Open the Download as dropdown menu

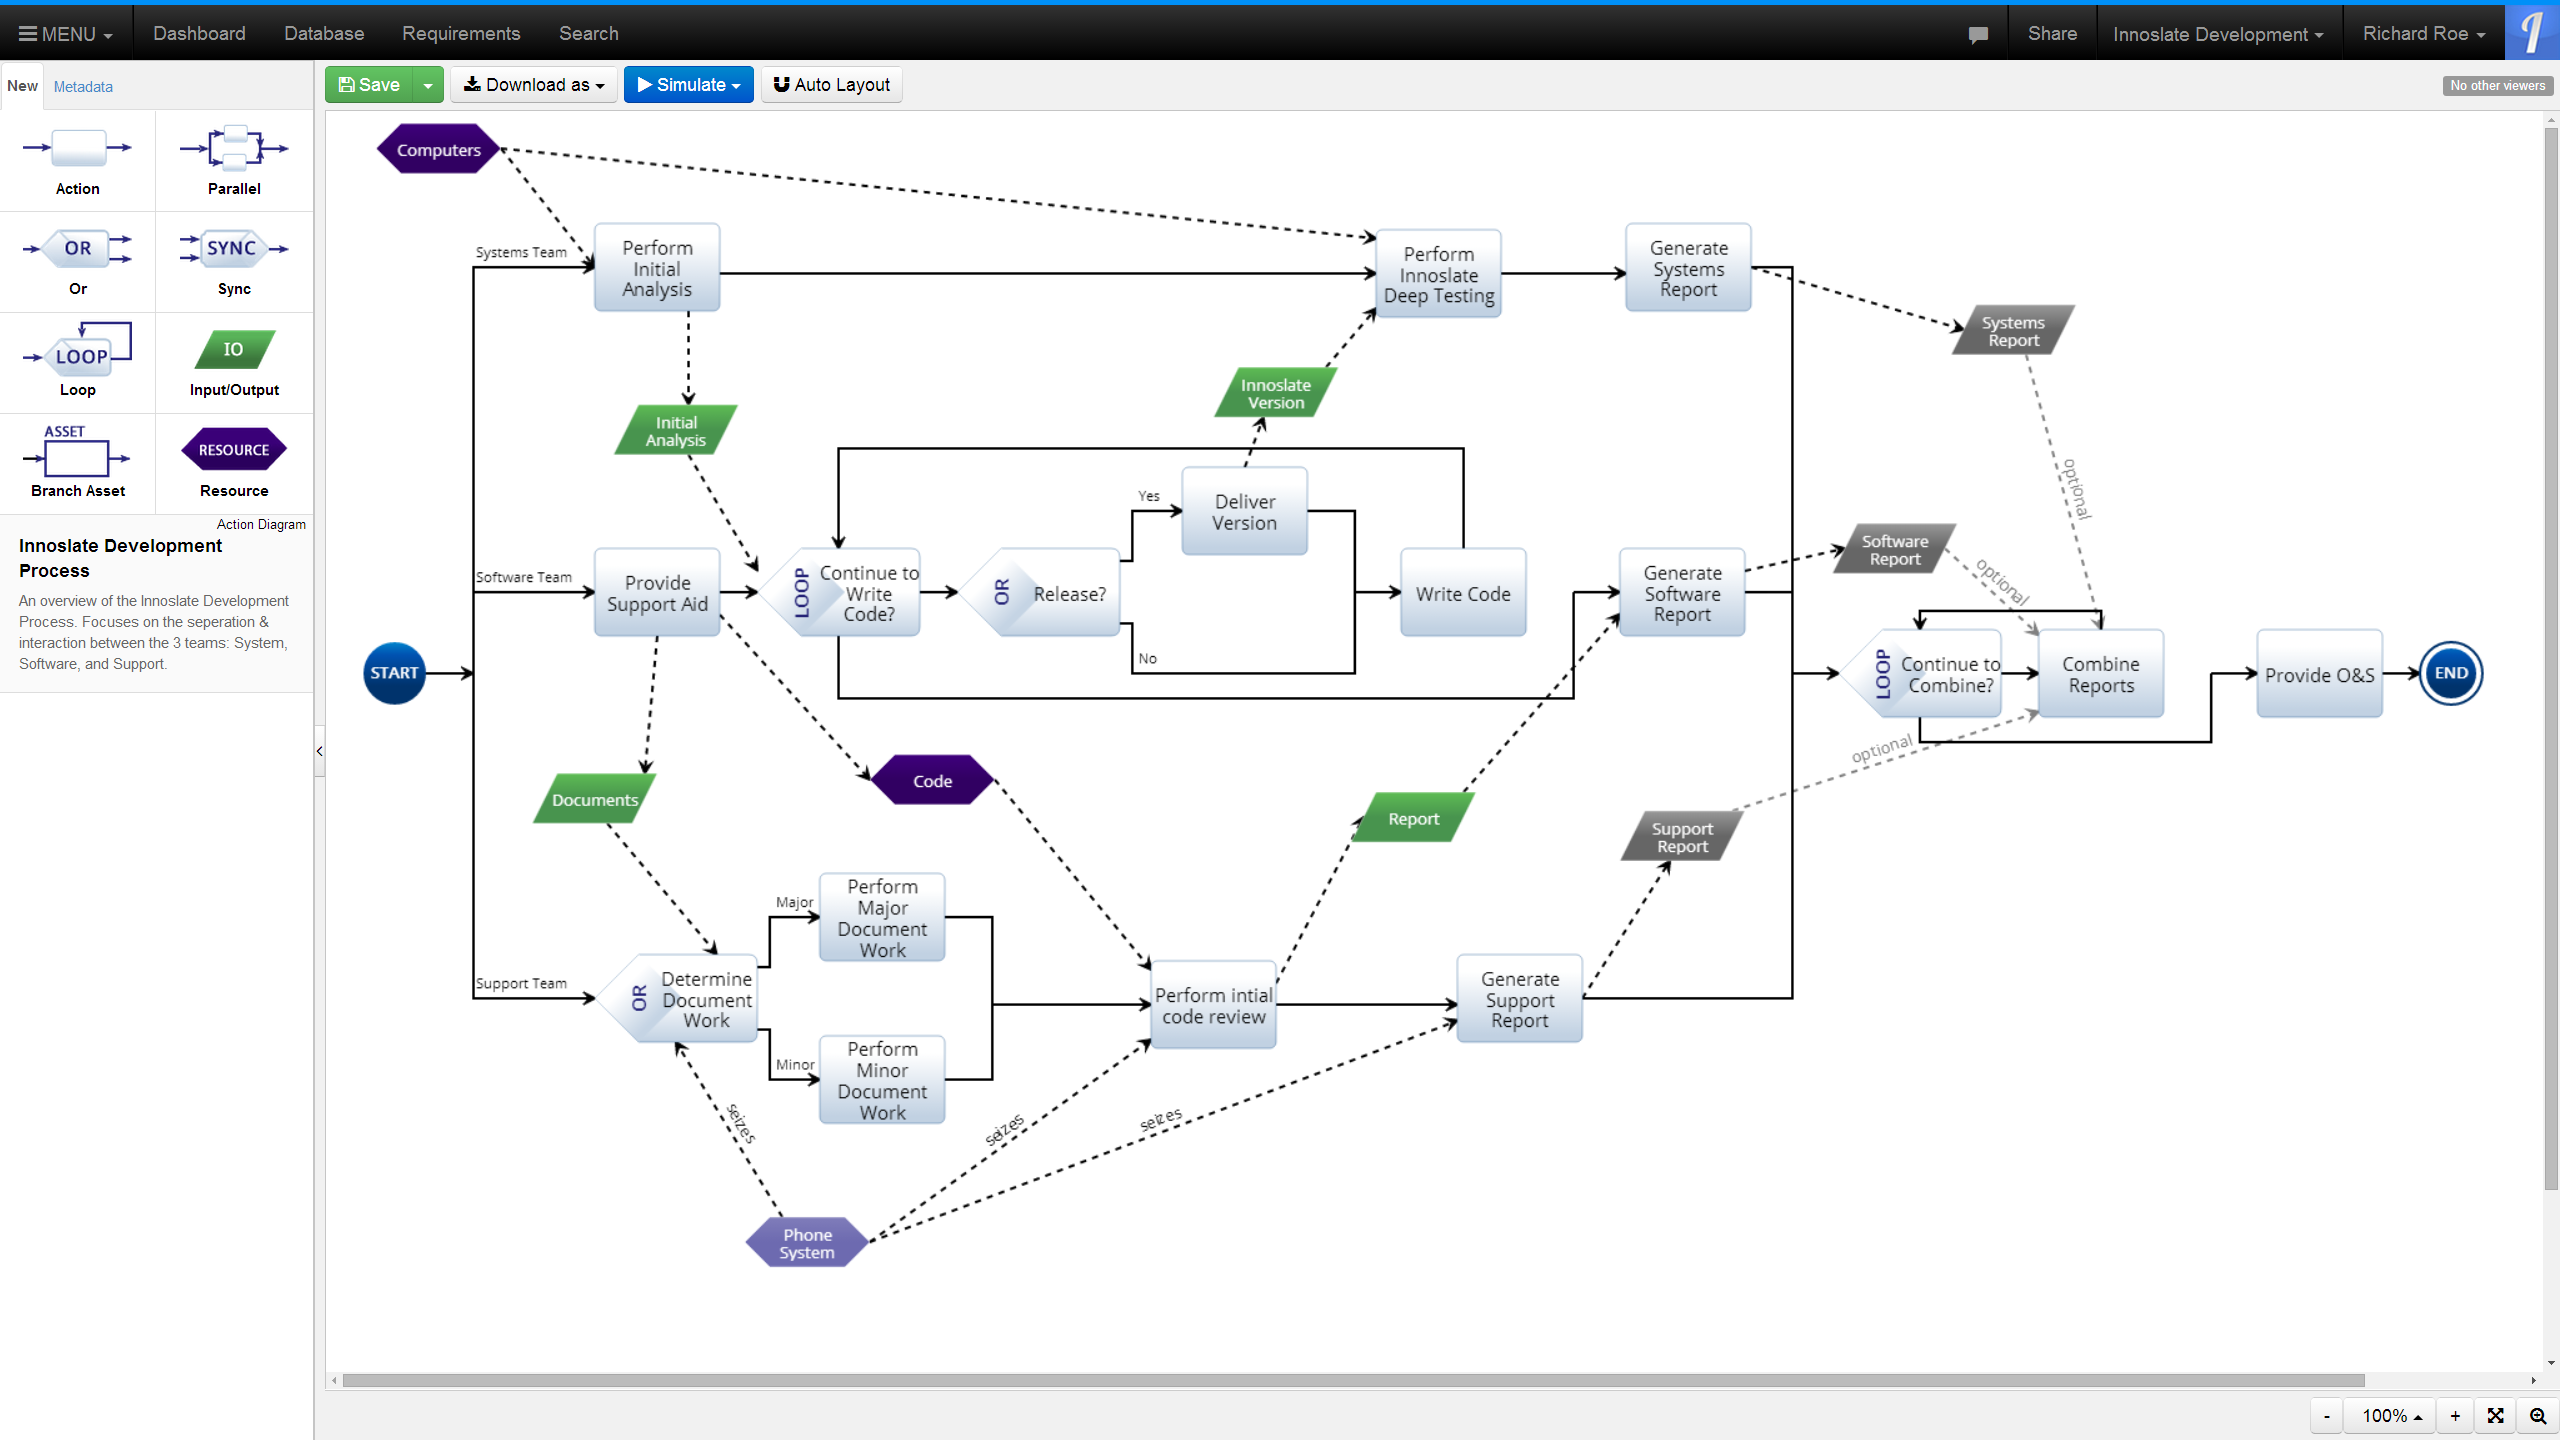pyautogui.click(x=535, y=84)
